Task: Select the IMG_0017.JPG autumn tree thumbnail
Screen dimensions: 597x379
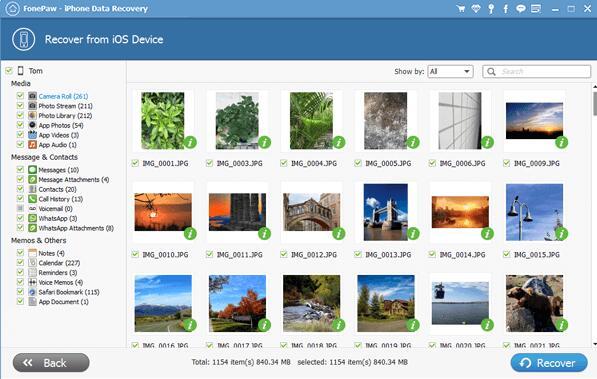Action: (x=237, y=303)
